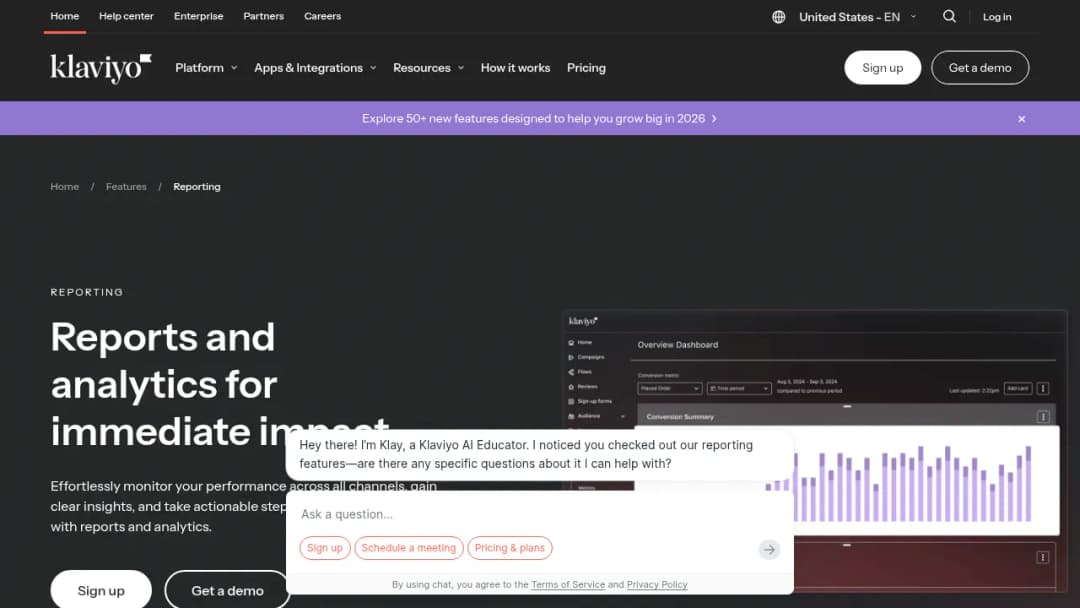
Task: Click the bar chart in dashboard preview
Action: pyautogui.click(x=899, y=483)
